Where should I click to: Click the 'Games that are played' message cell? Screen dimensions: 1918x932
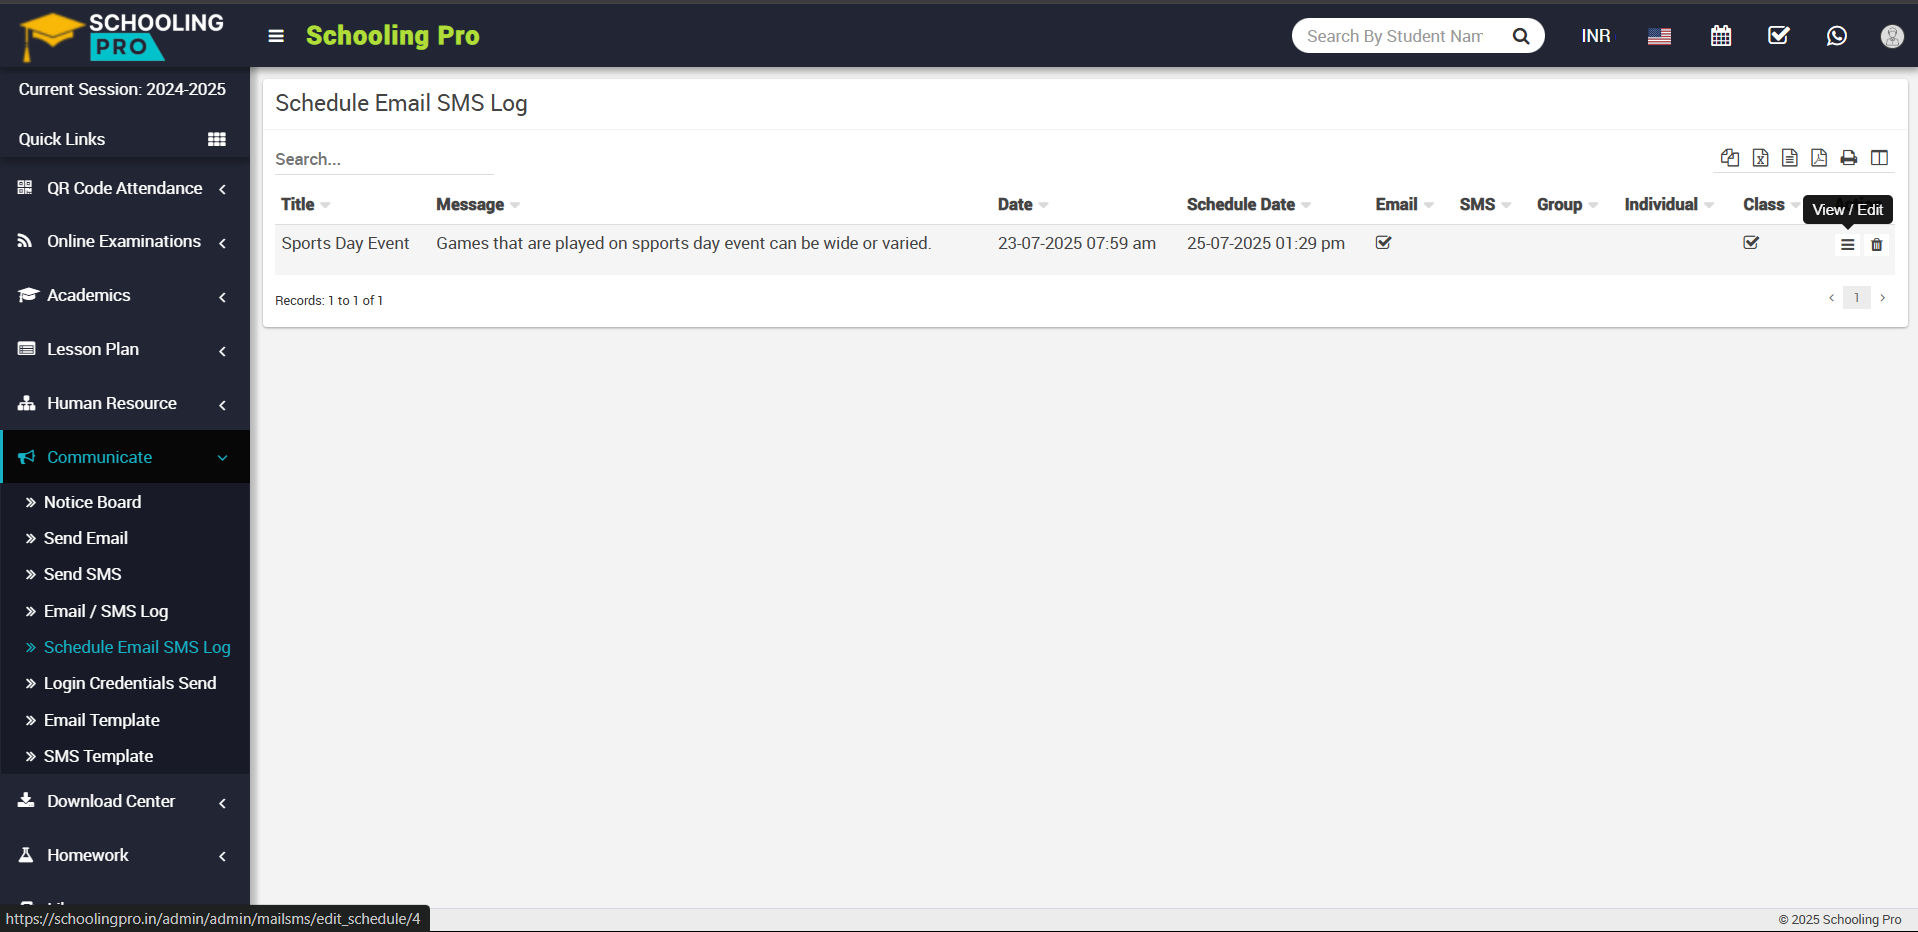tap(684, 243)
